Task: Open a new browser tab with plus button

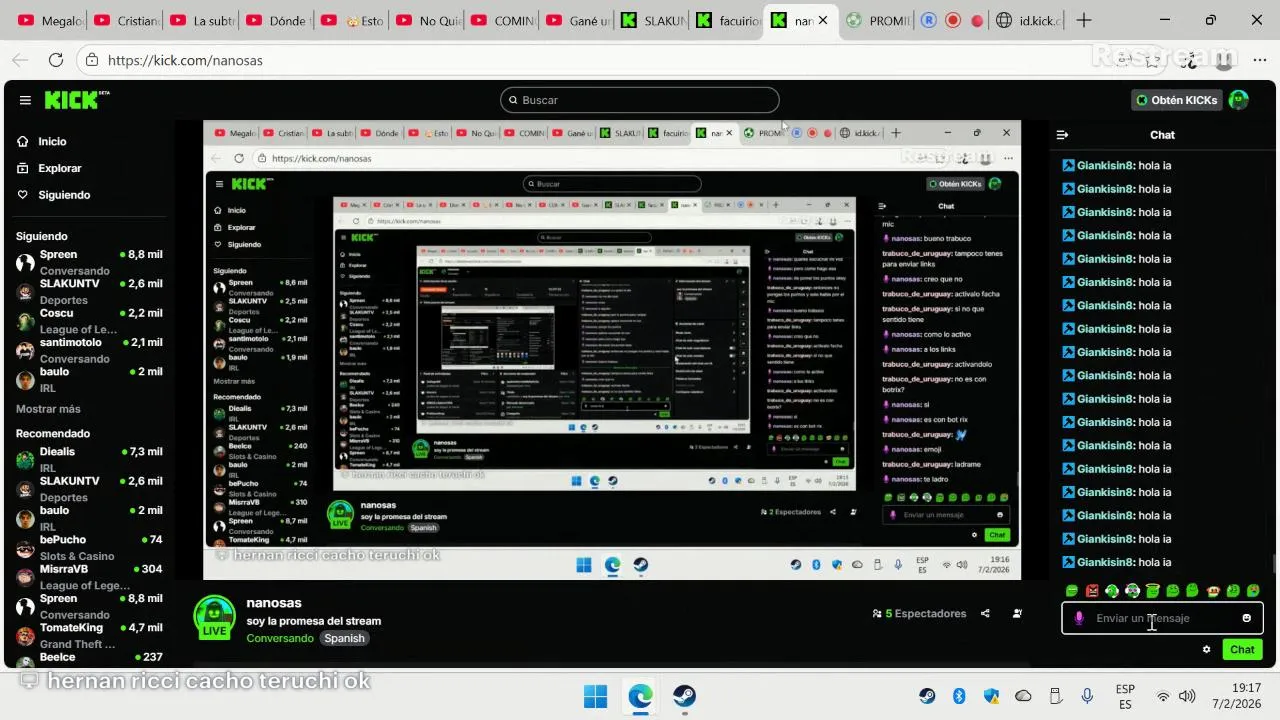Action: click(x=1084, y=20)
